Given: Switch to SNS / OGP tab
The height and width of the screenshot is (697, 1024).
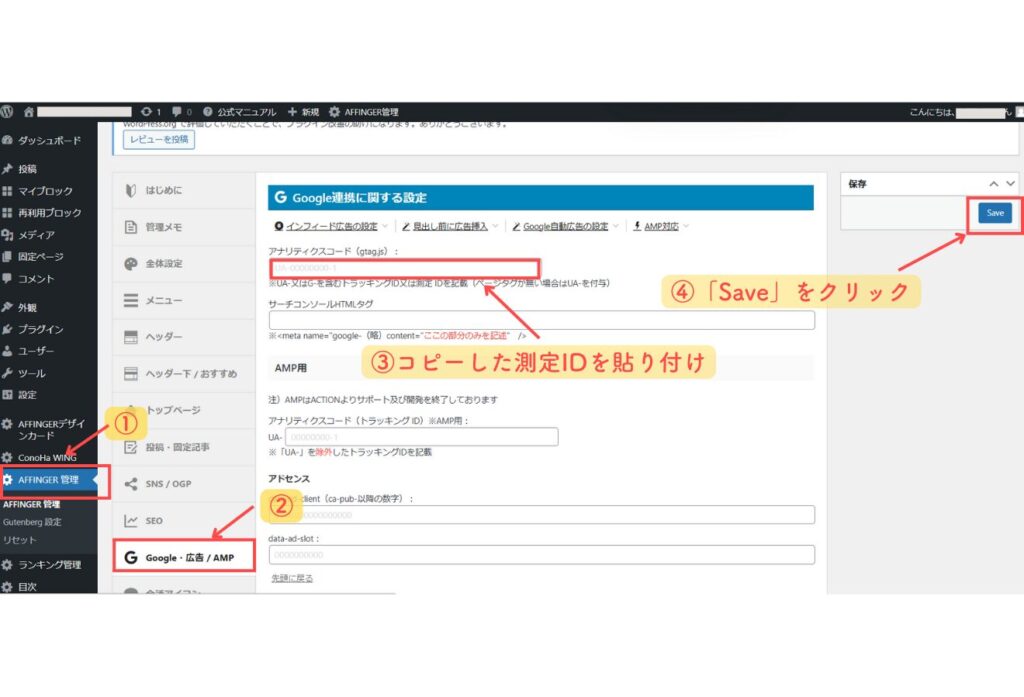Looking at the screenshot, I should coord(184,483).
